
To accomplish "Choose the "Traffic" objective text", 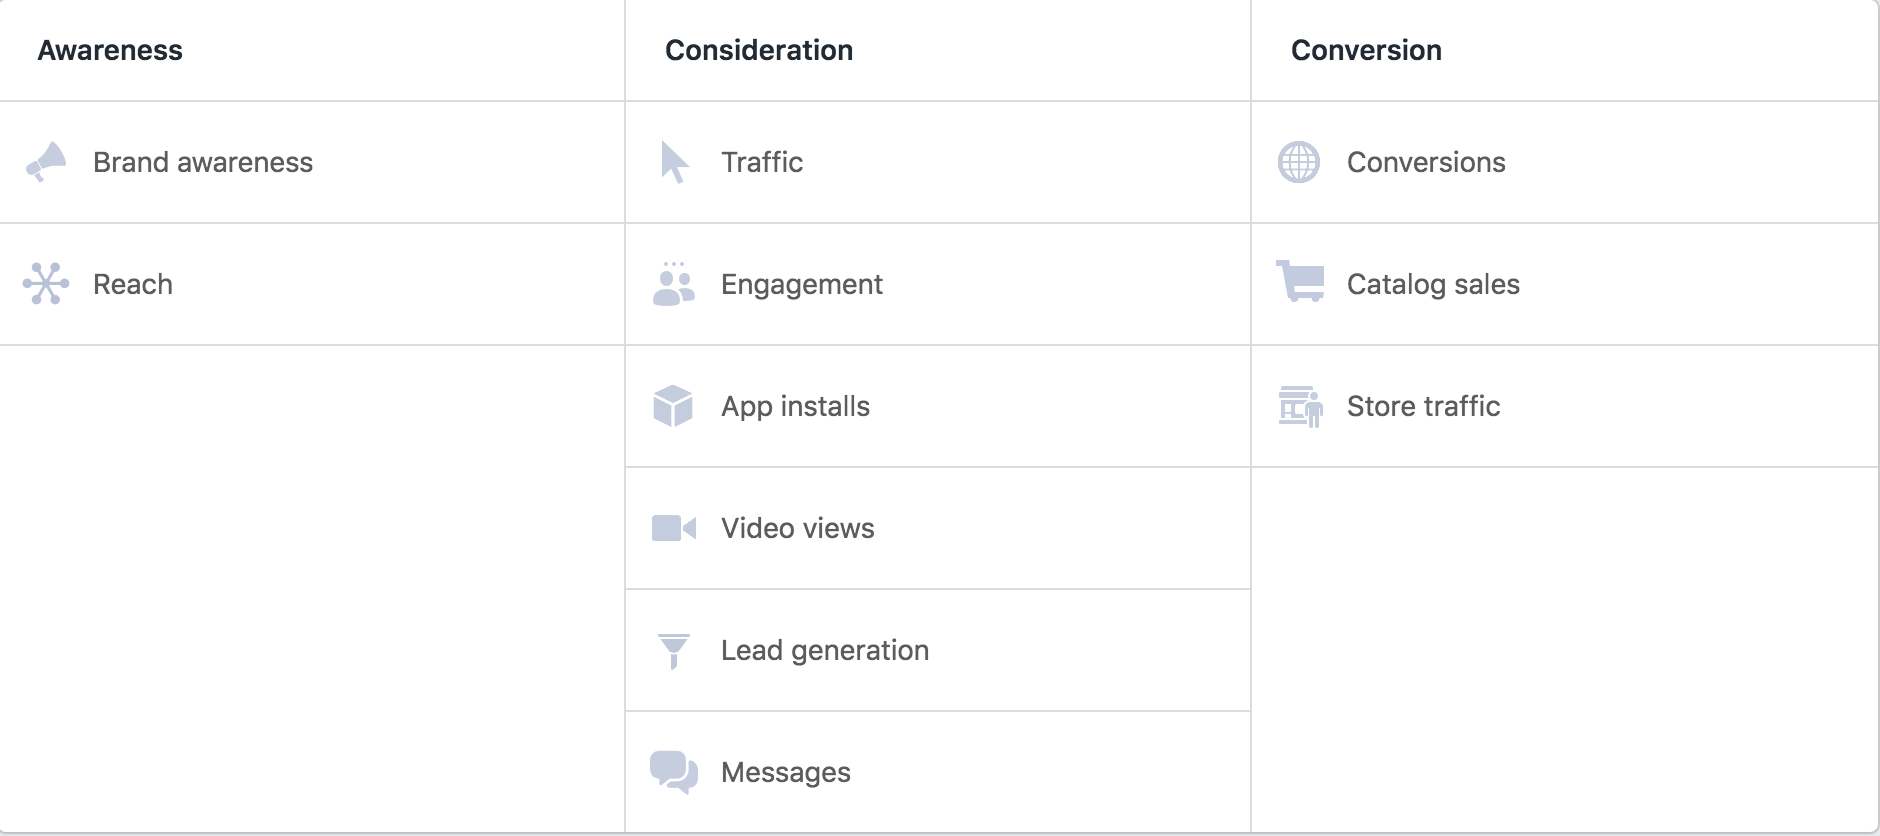I will 762,162.
